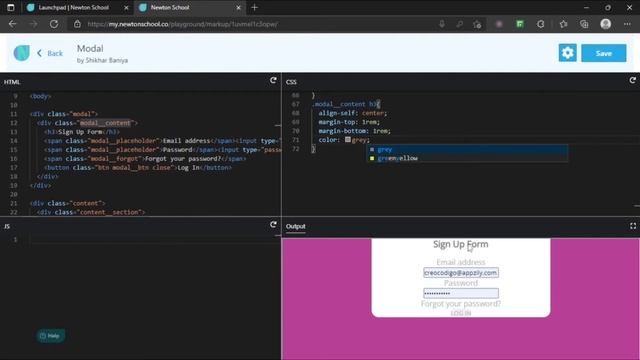This screenshot has height=360, width=640.
Task: Open the browser profile avatar
Action: point(606,24)
